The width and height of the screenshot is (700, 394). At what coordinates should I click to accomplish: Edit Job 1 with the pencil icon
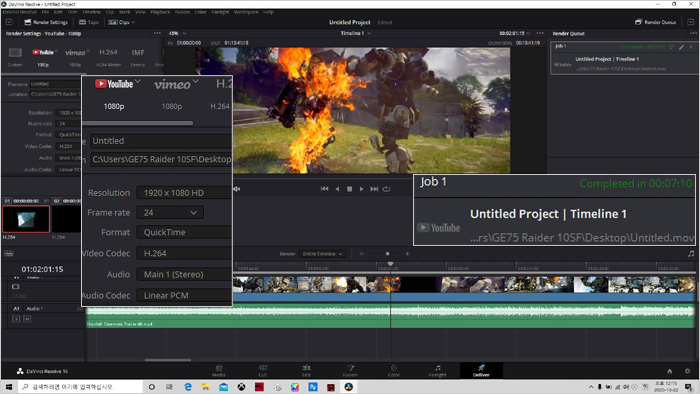pyautogui.click(x=681, y=47)
